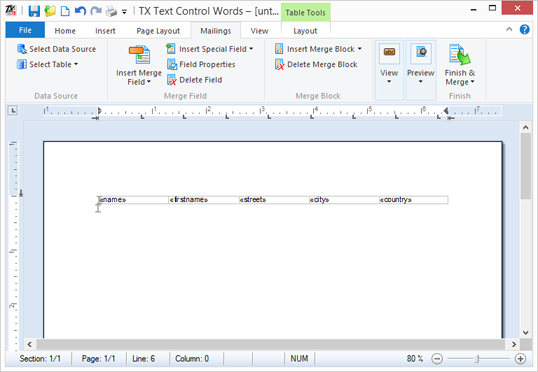Expand the Finish & Merge dropdown
538x372 pixels.
click(x=472, y=82)
